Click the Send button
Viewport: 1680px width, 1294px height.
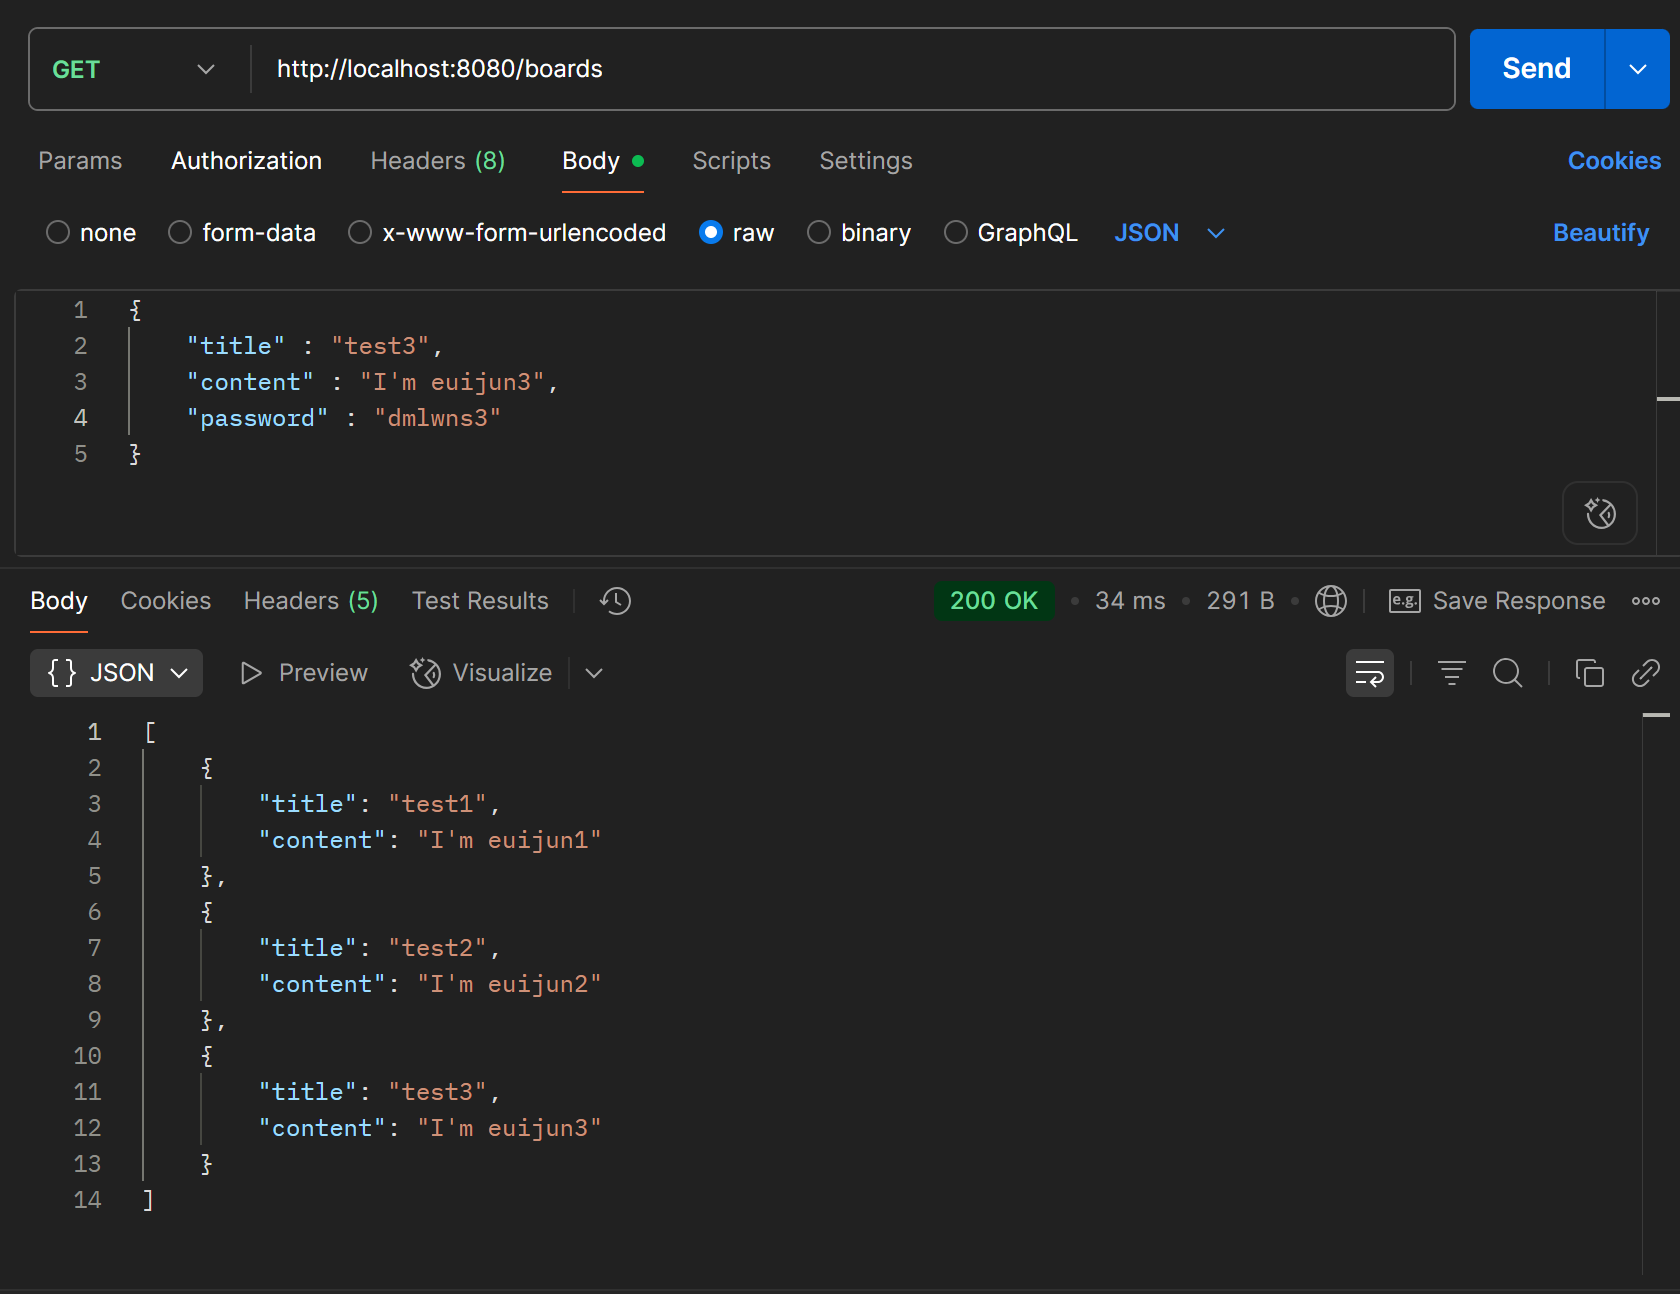click(x=1537, y=69)
